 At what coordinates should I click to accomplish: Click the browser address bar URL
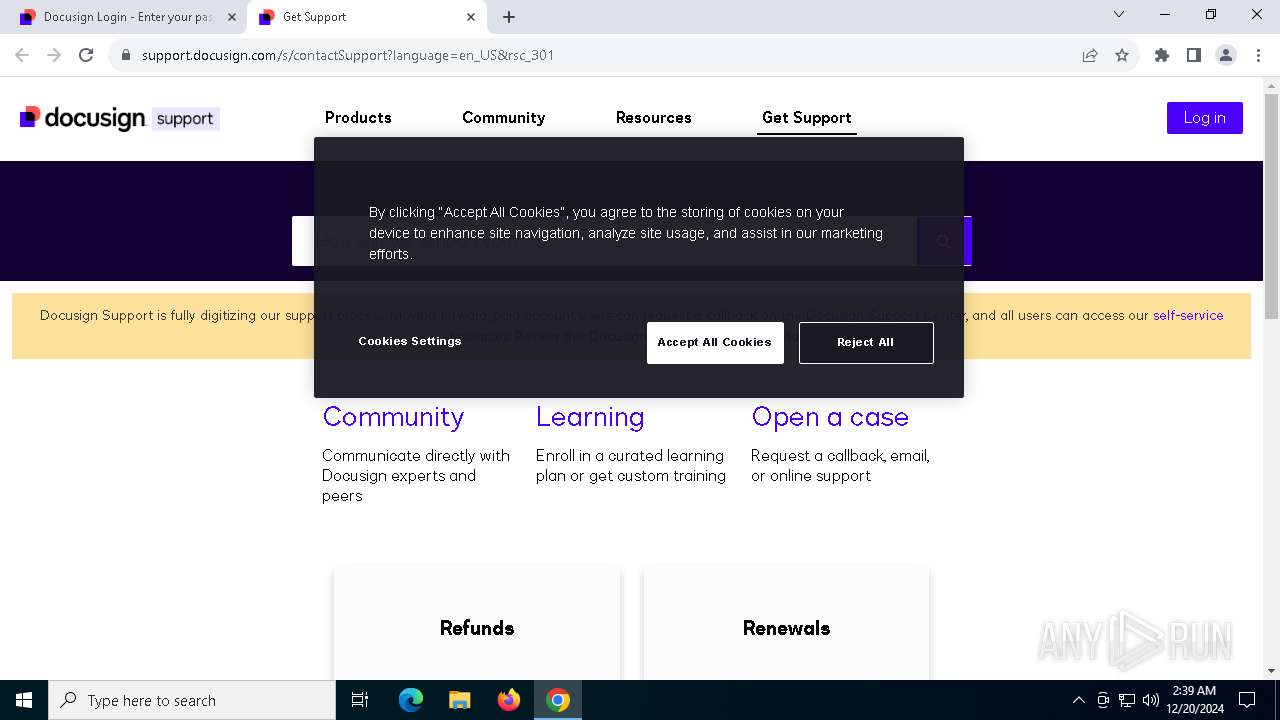(x=347, y=55)
